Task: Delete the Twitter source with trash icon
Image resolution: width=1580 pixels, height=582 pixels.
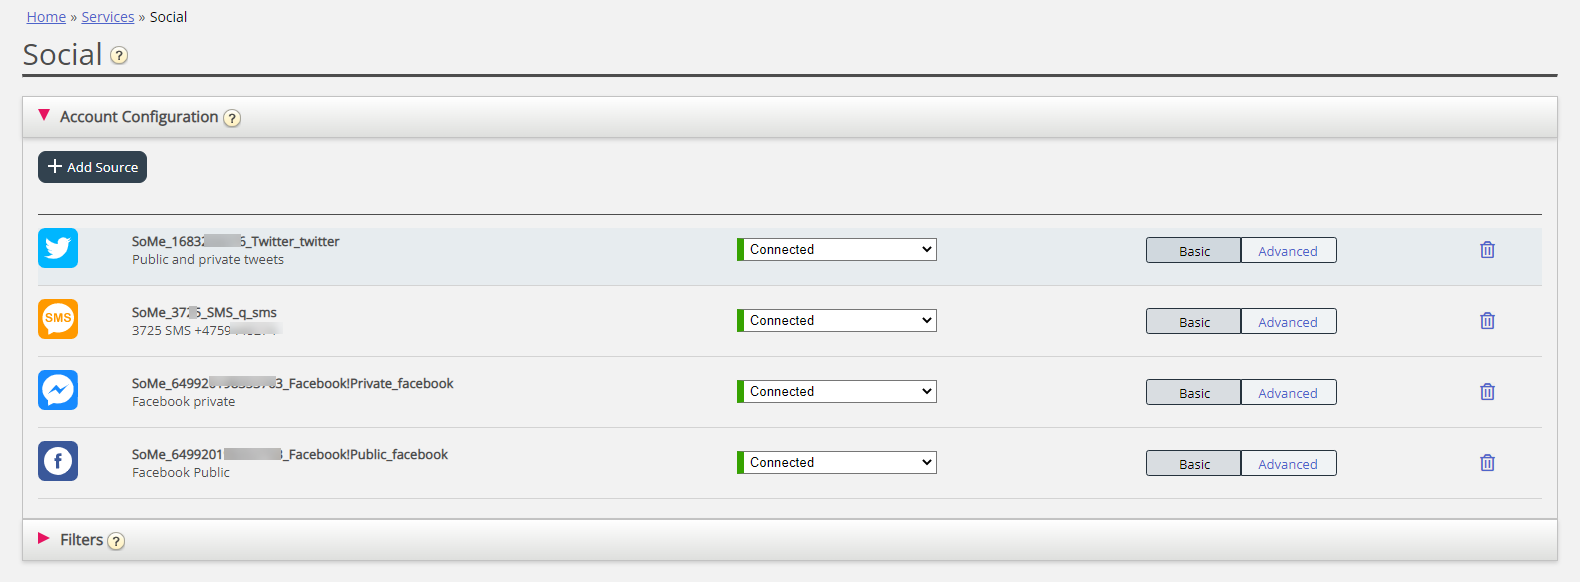Action: [x=1487, y=250]
